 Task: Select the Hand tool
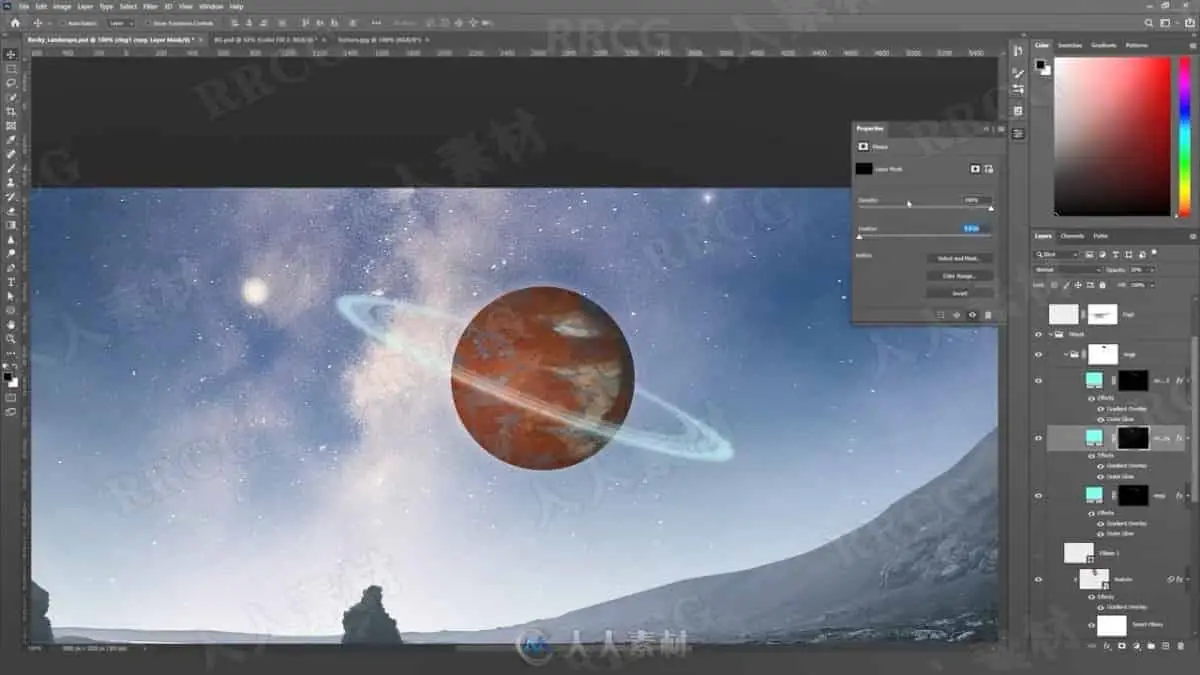pos(12,324)
